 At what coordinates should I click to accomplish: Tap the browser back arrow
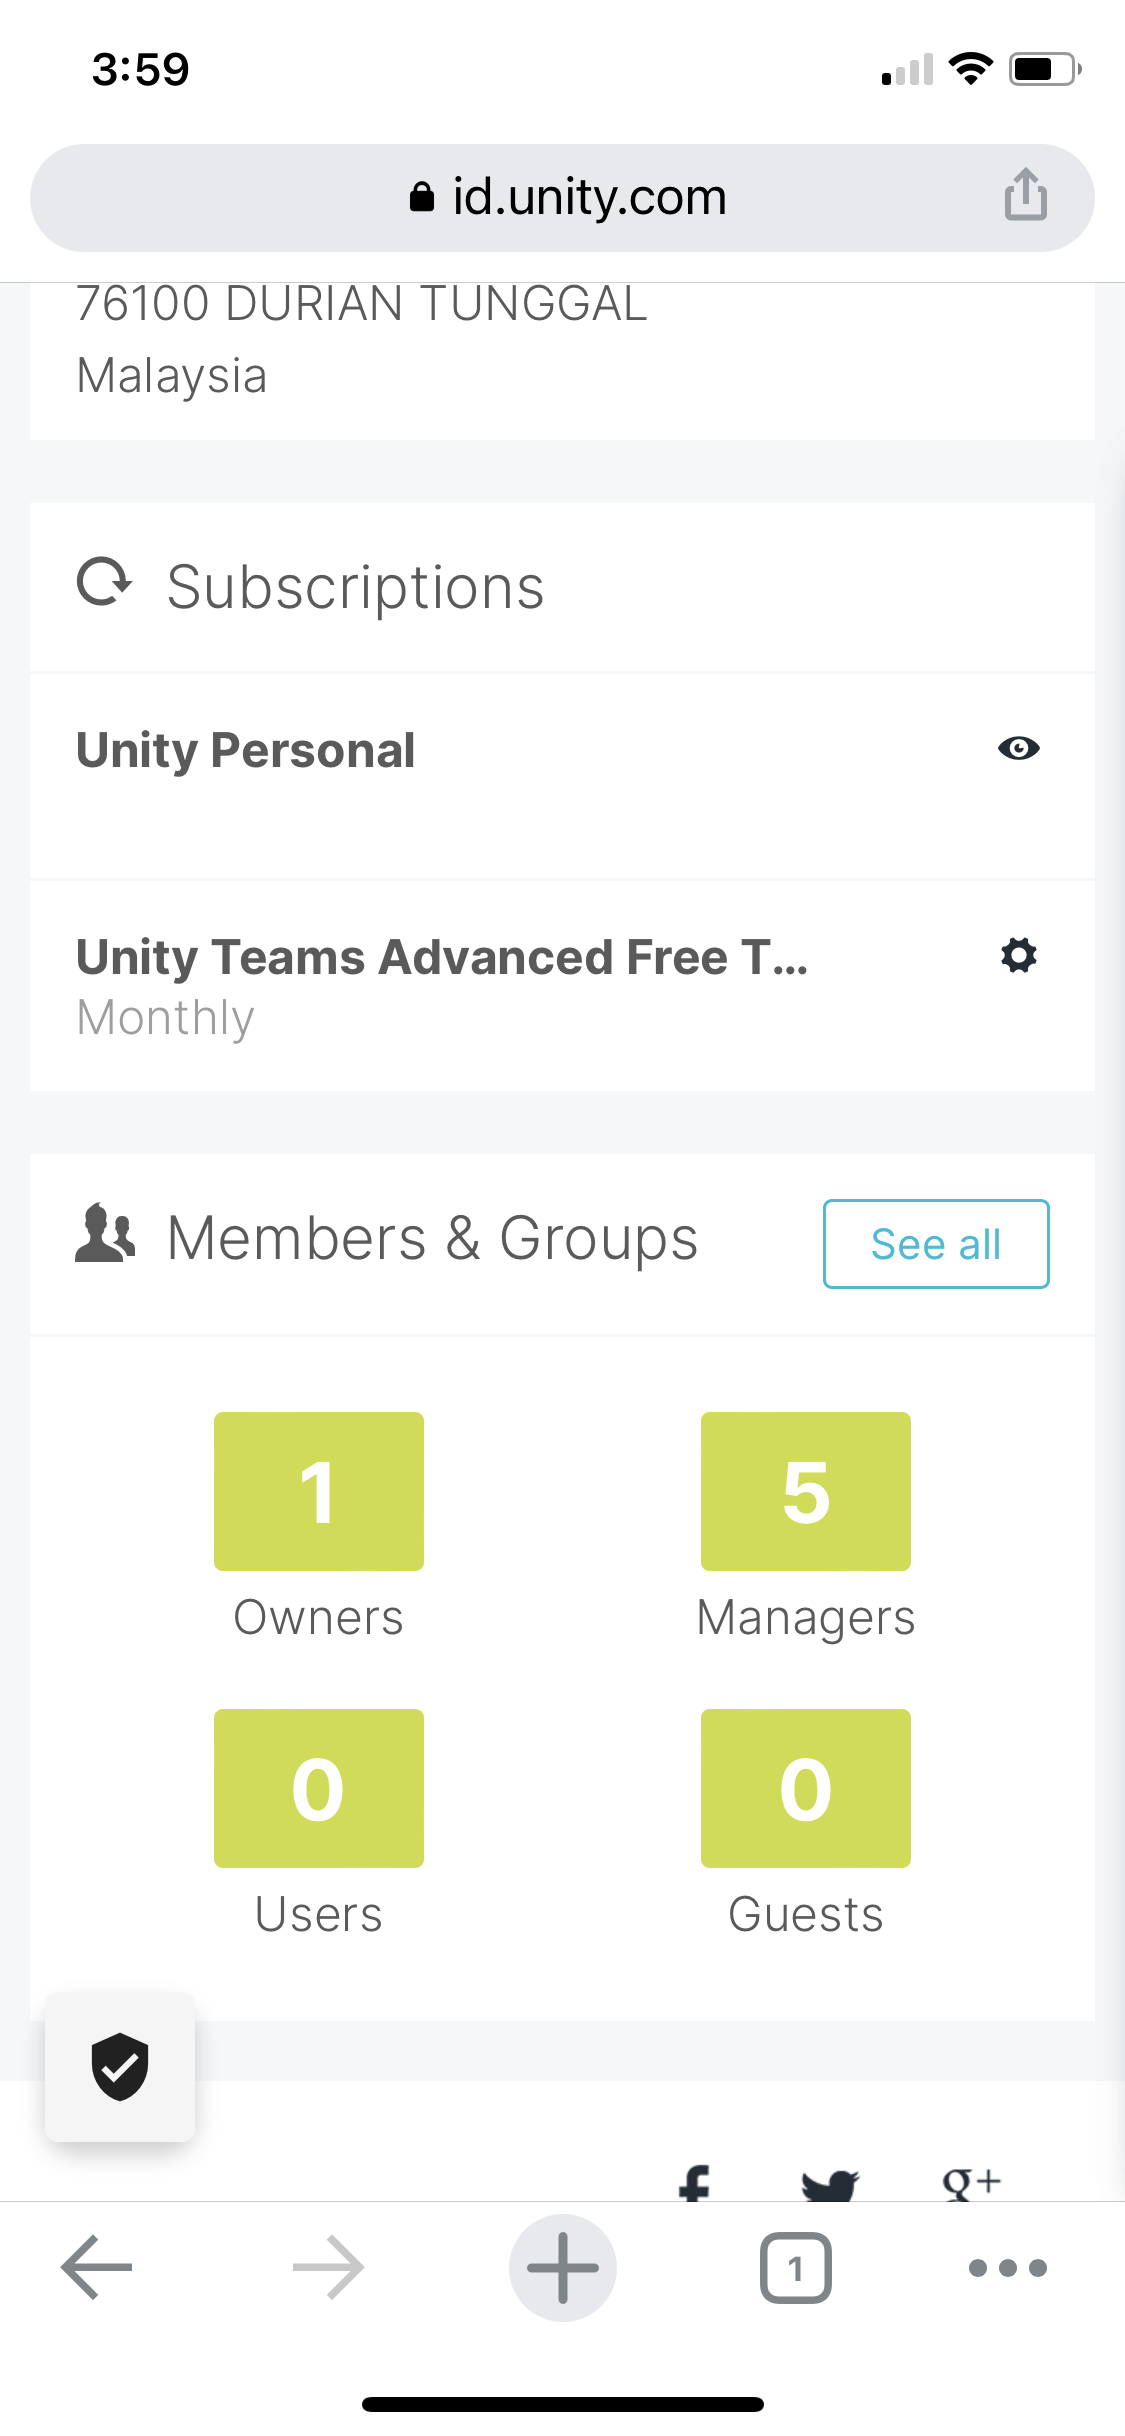tap(97, 2268)
